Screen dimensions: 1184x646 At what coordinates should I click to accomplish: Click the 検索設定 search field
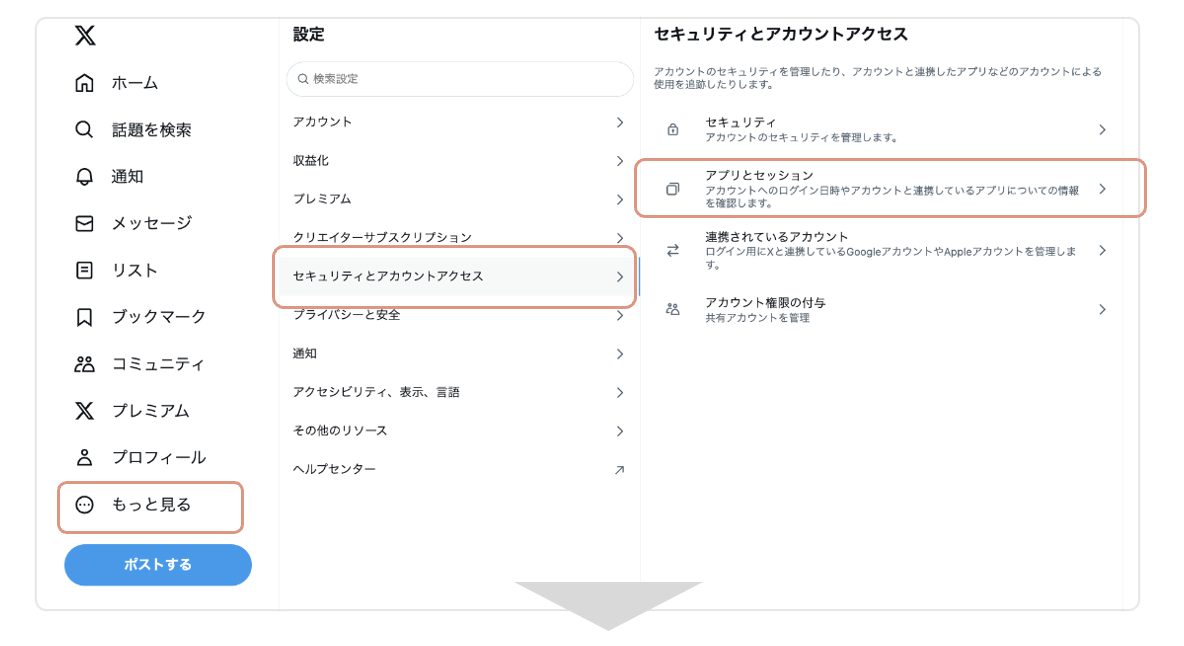pos(460,79)
